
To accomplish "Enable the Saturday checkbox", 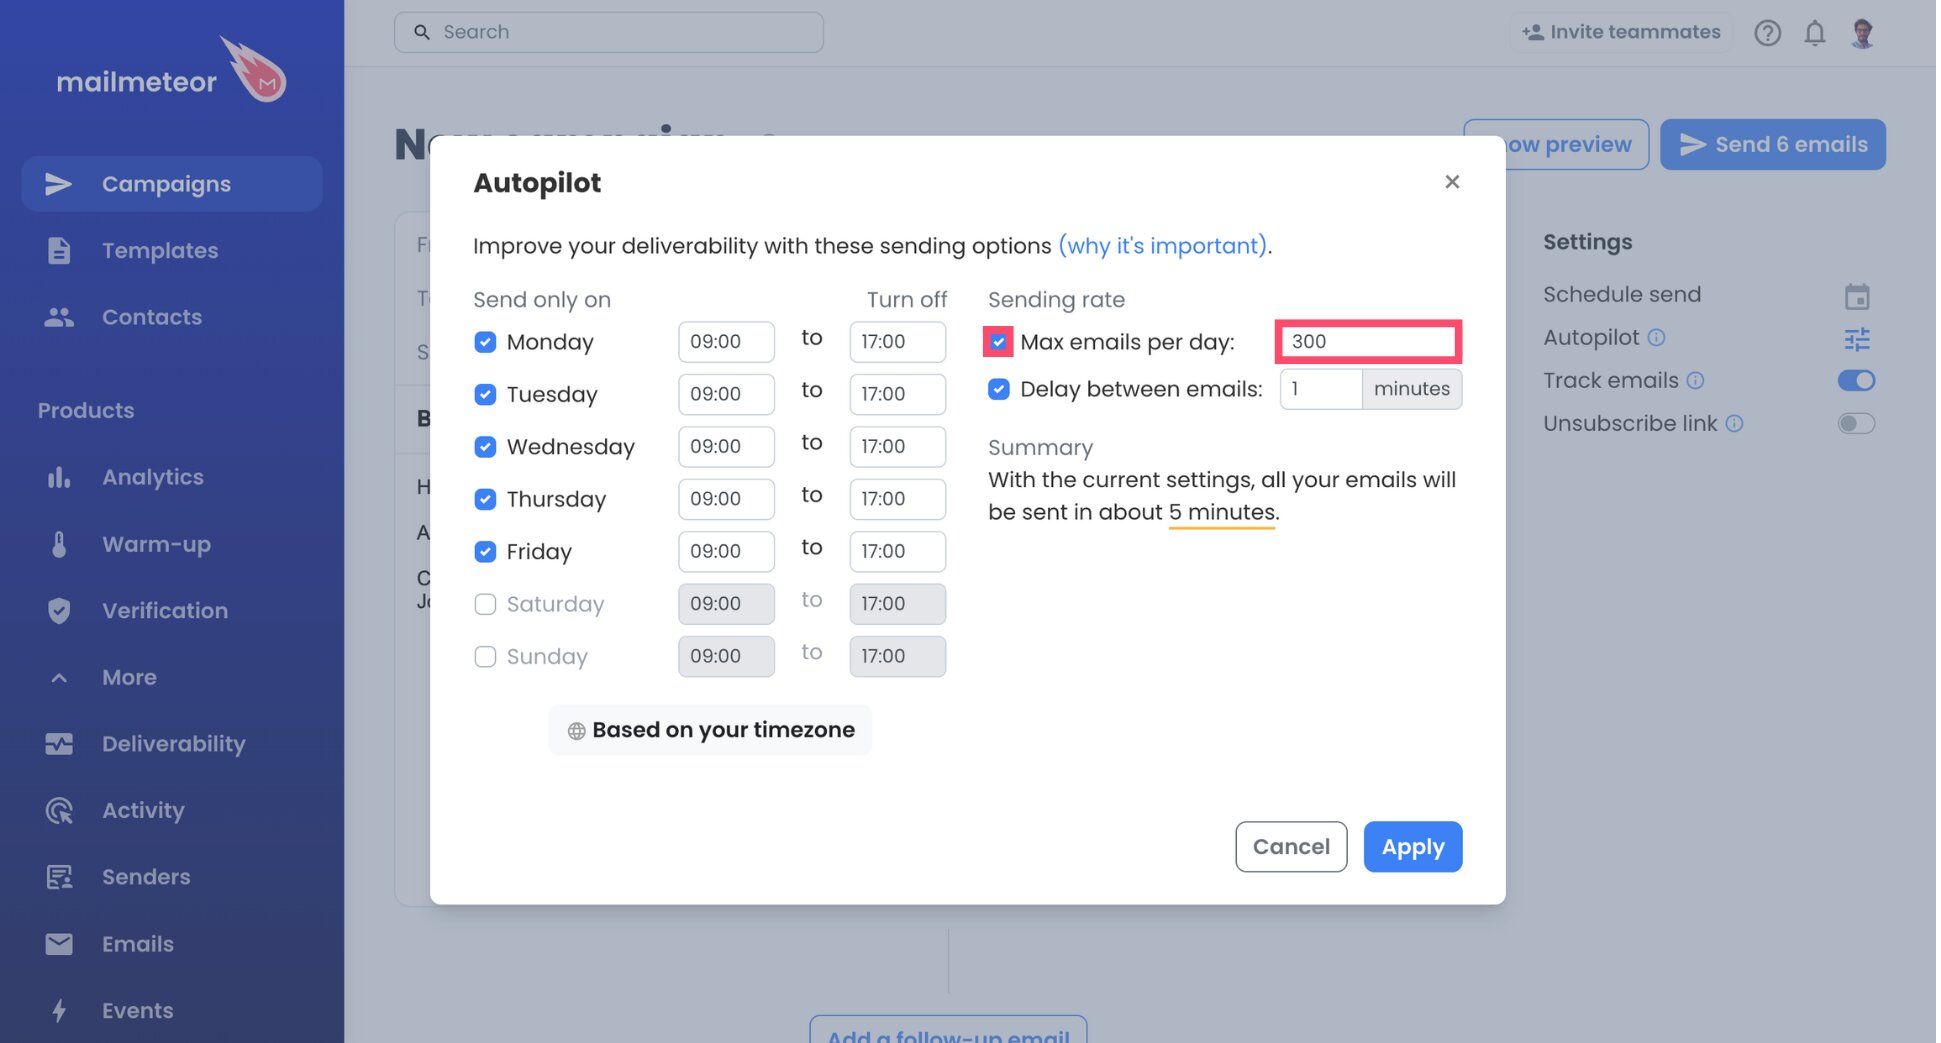I will pyautogui.click(x=485, y=604).
